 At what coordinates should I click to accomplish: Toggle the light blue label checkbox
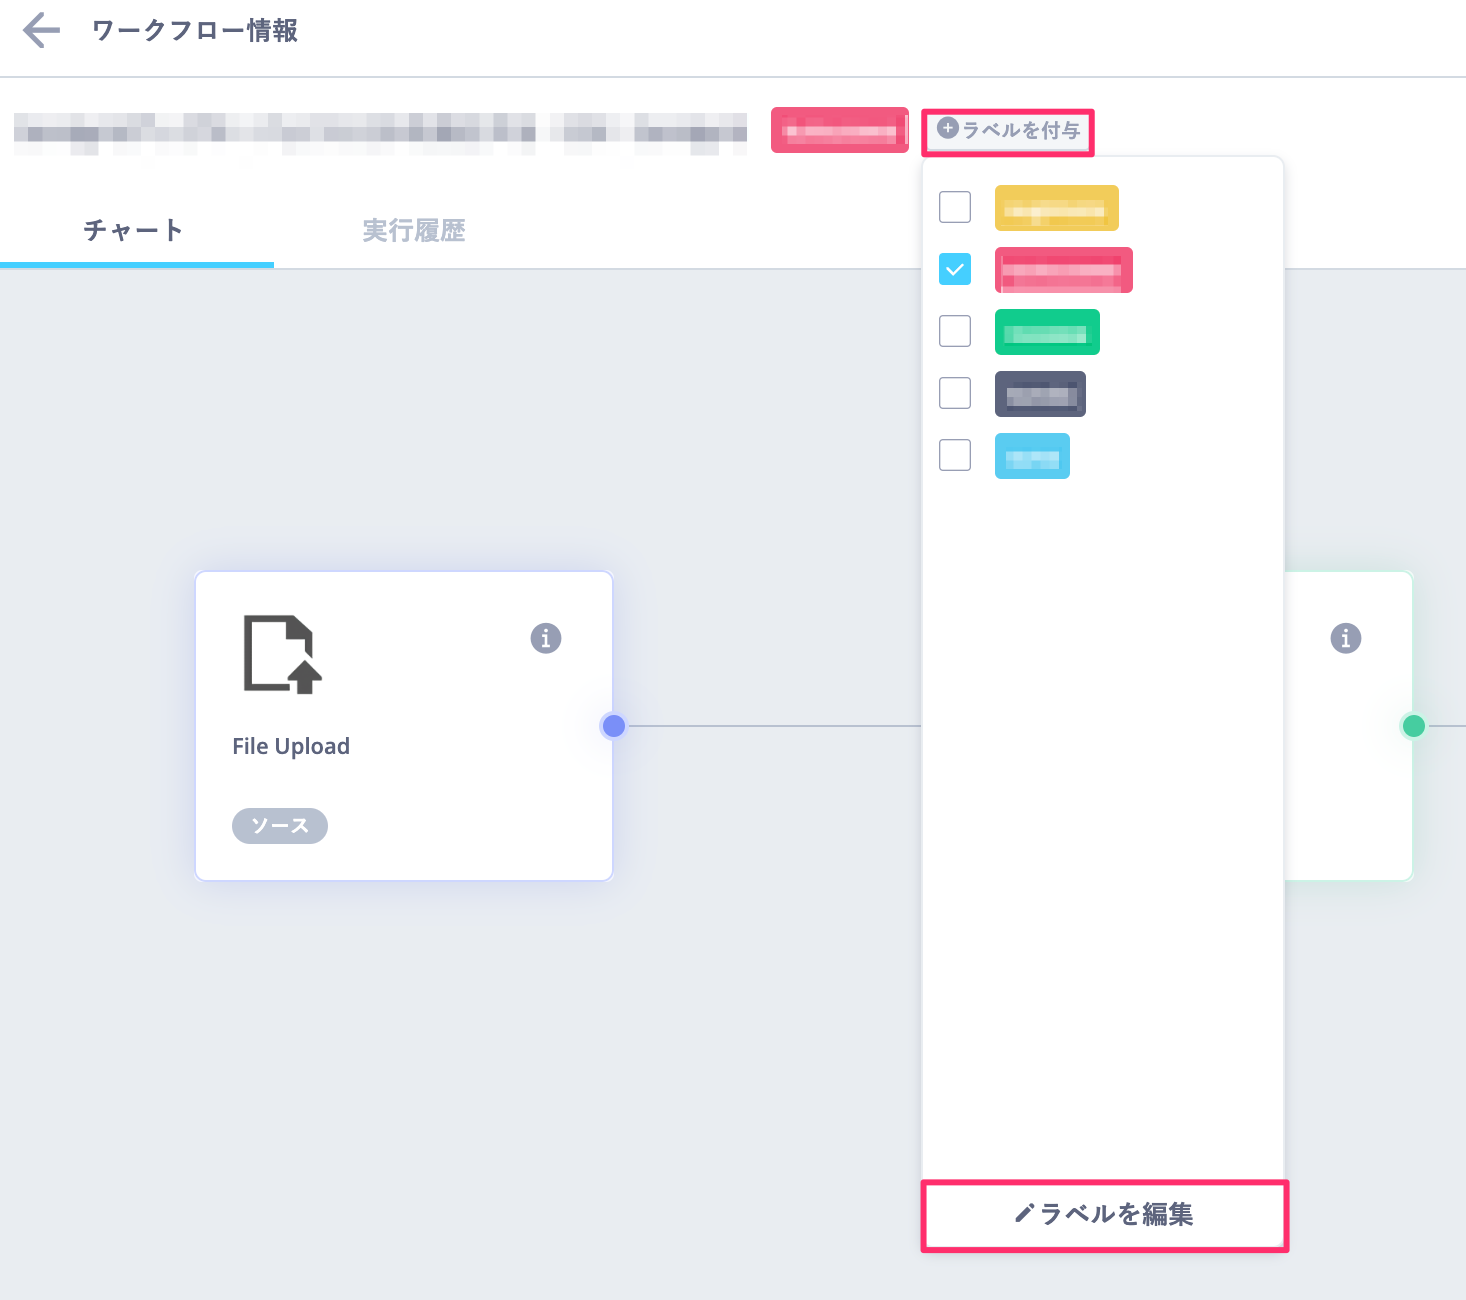coord(955,455)
